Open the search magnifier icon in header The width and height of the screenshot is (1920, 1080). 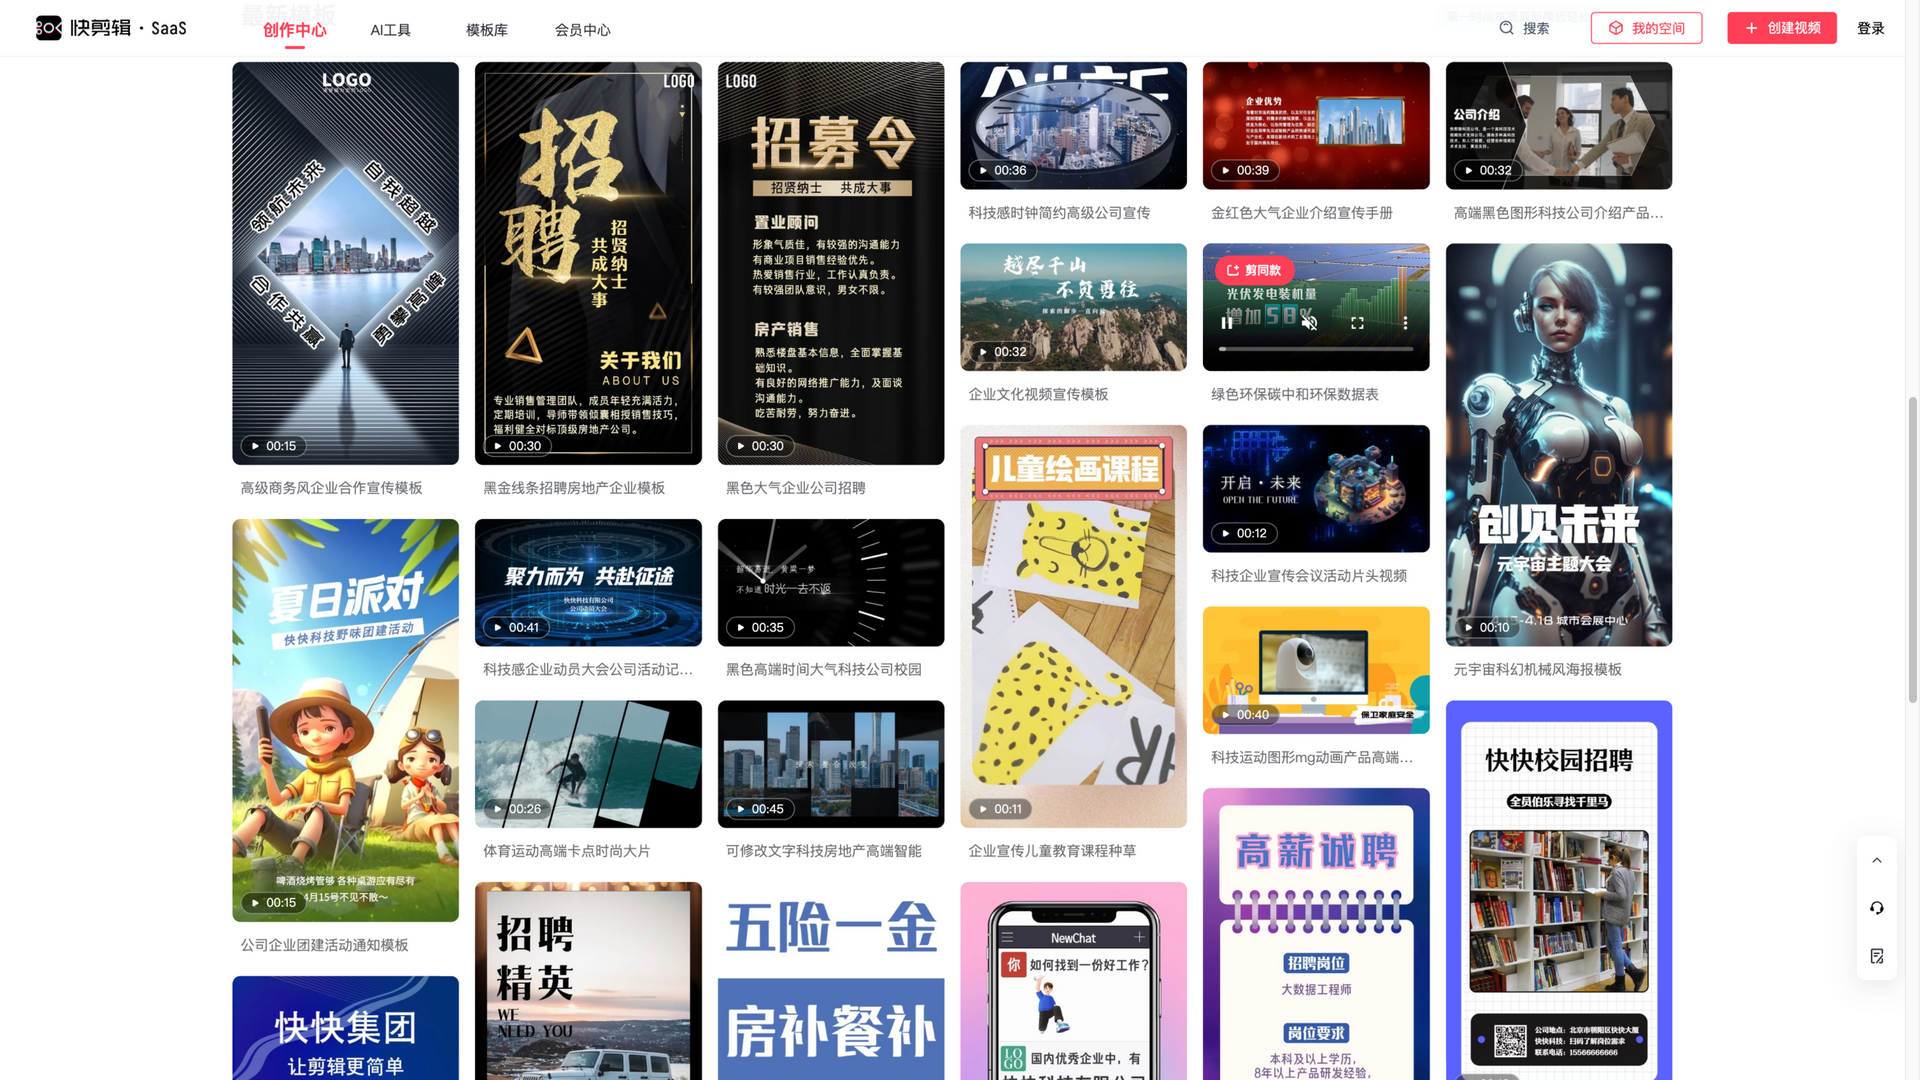pyautogui.click(x=1506, y=28)
